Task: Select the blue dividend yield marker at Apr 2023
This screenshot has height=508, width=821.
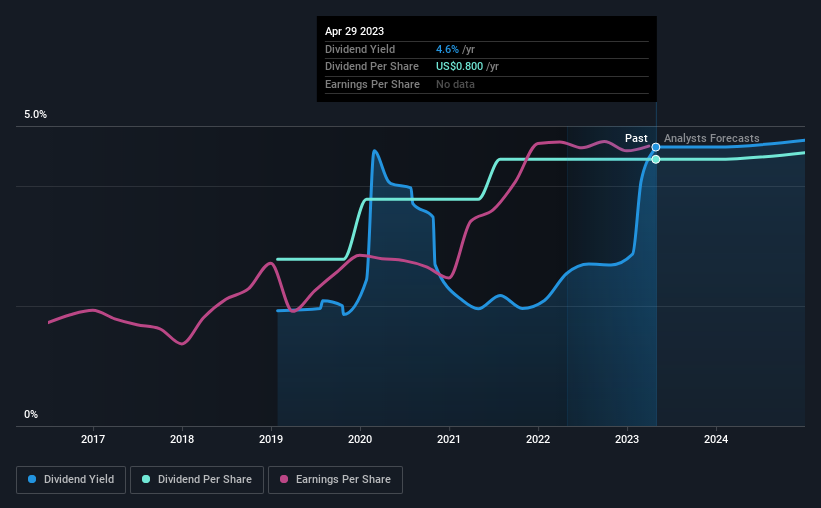Action: pos(656,147)
